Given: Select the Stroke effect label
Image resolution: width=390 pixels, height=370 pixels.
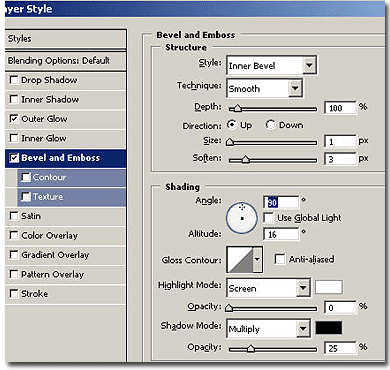Looking at the screenshot, I should click(35, 294).
